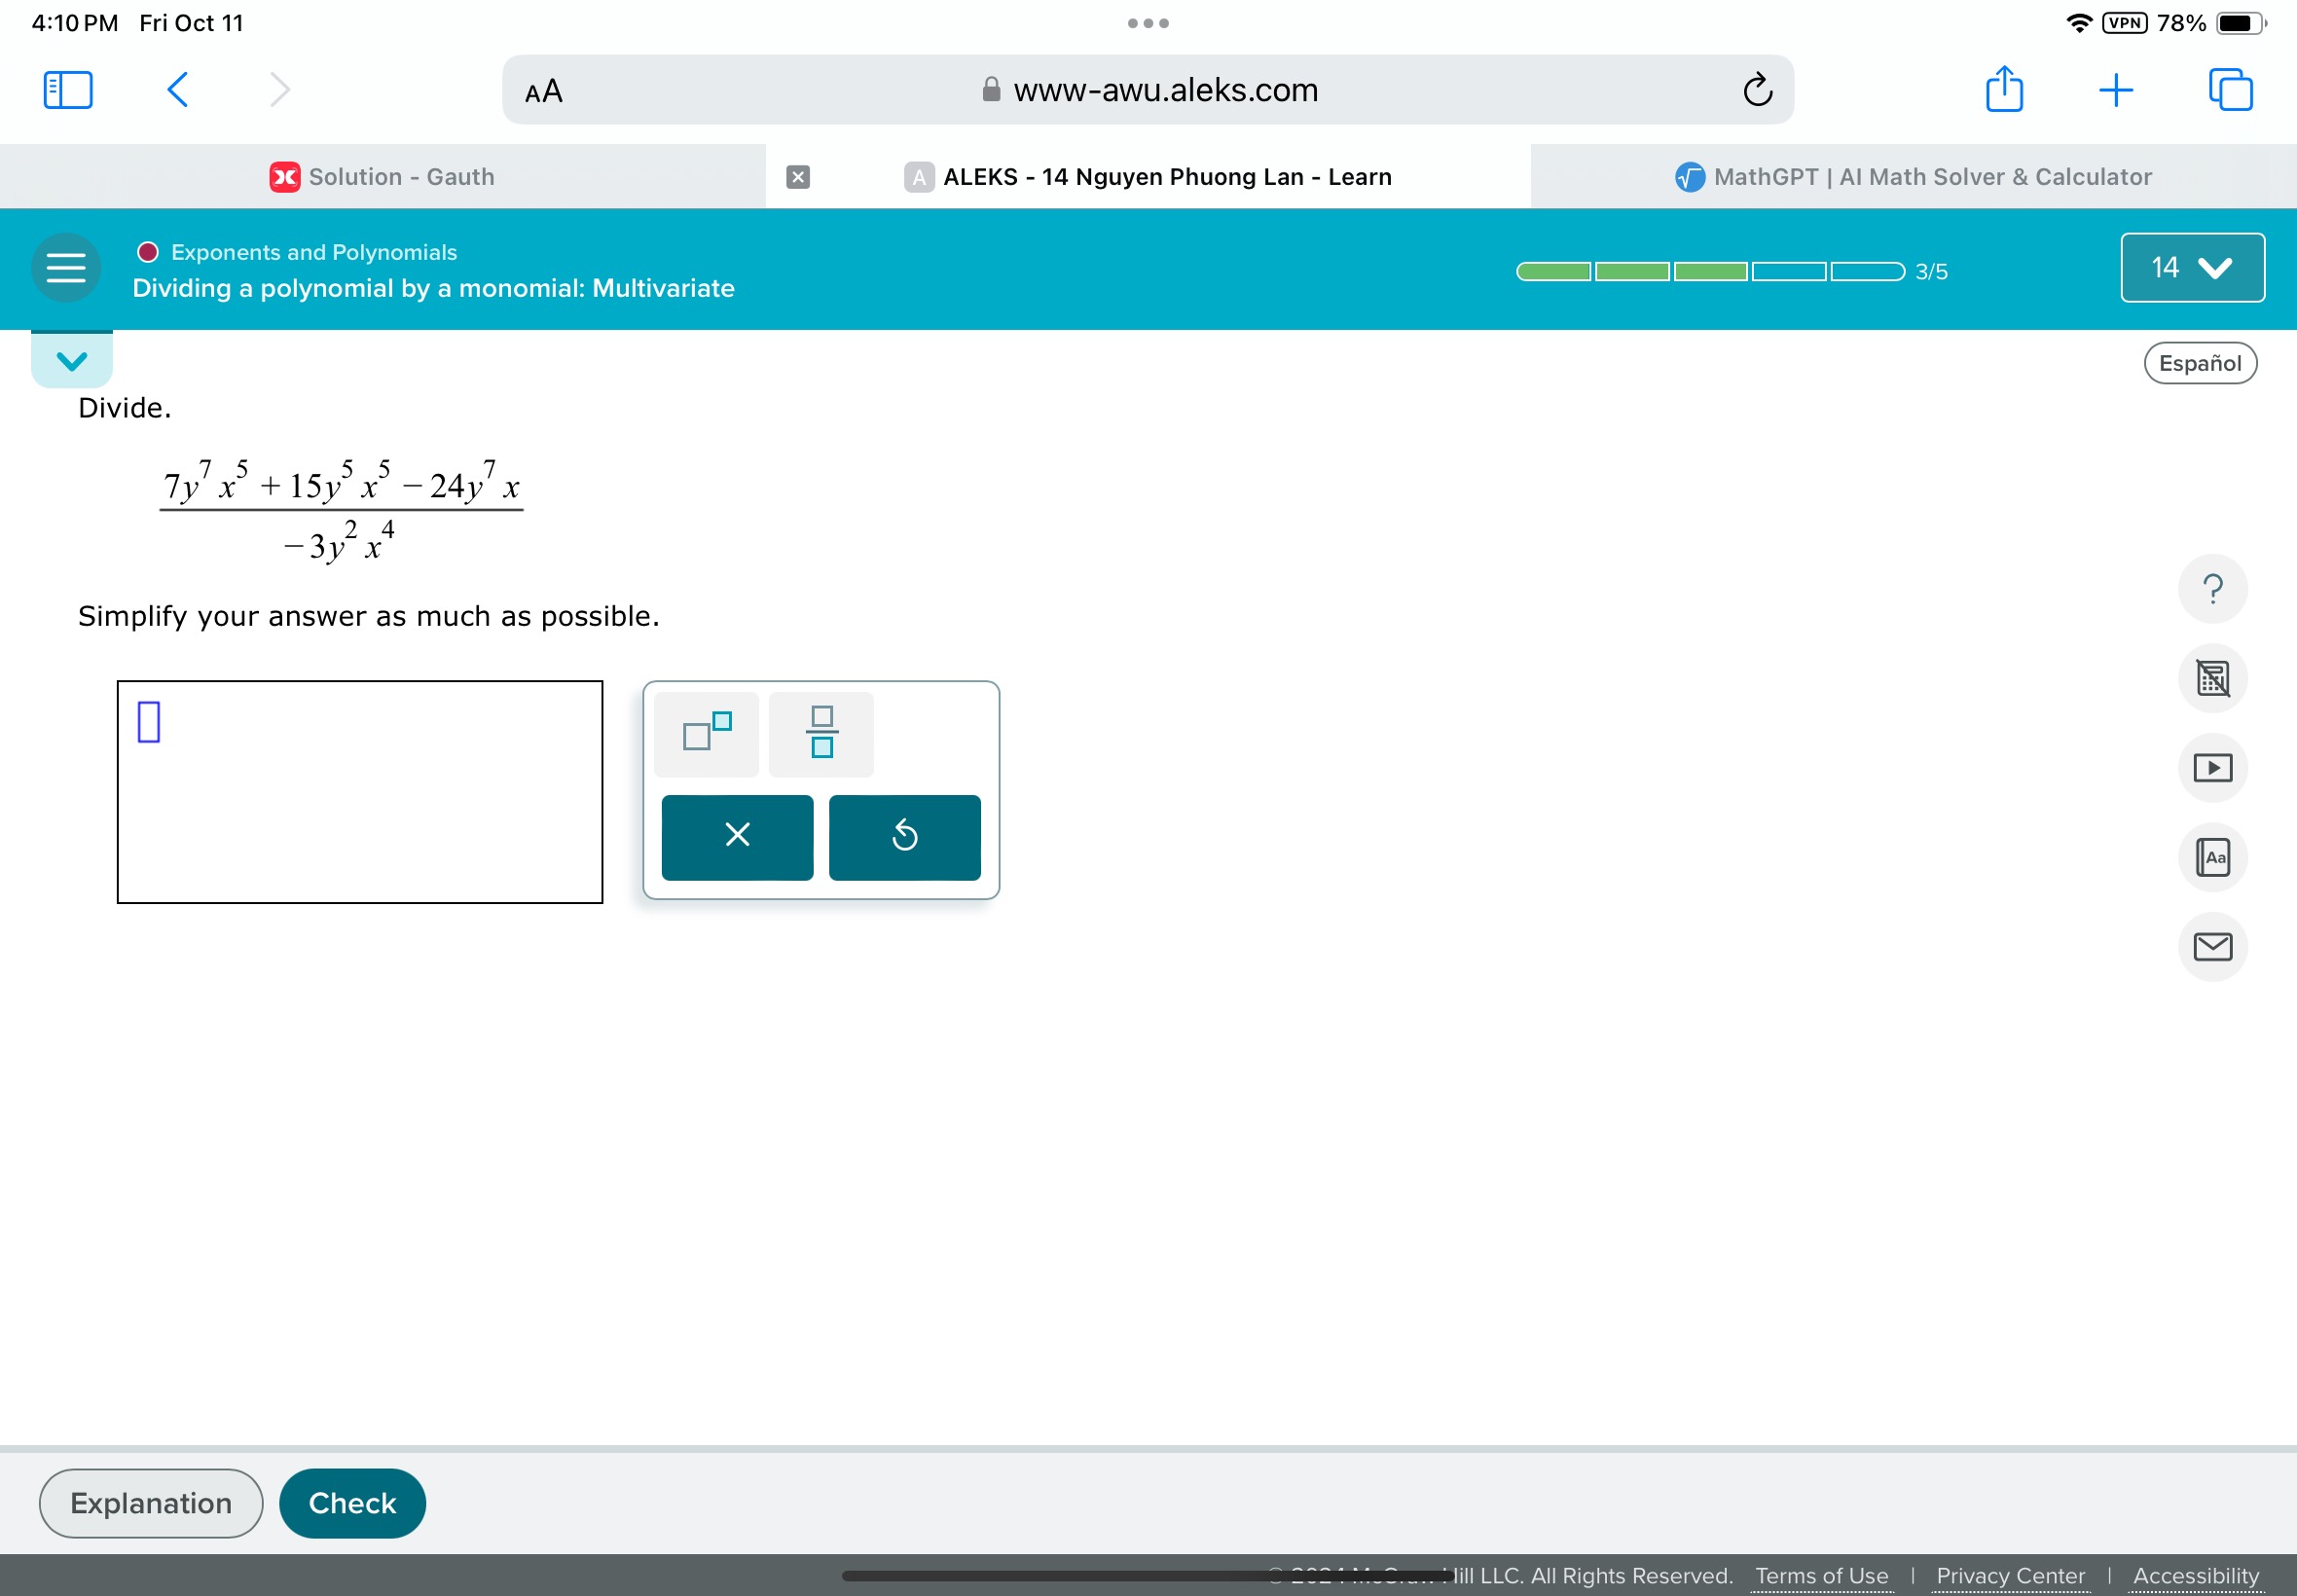2297x1596 pixels.
Task: Select the ALEKS Learn tab
Action: tap(1148, 177)
